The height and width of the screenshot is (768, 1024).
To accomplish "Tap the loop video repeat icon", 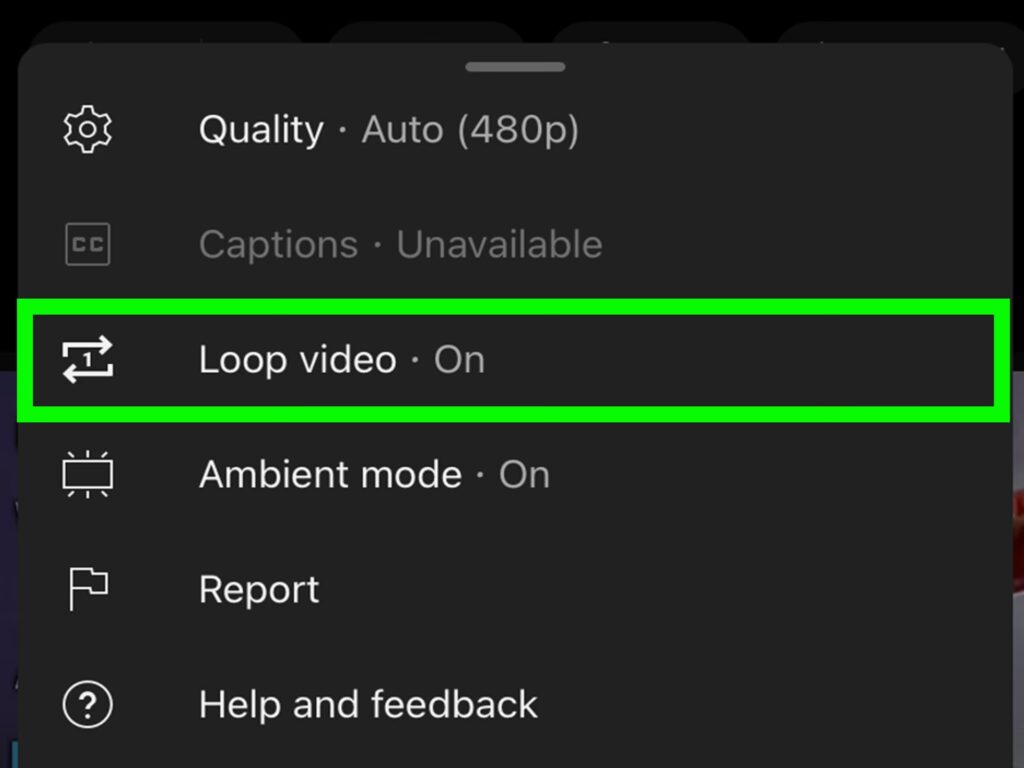I will (88, 359).
